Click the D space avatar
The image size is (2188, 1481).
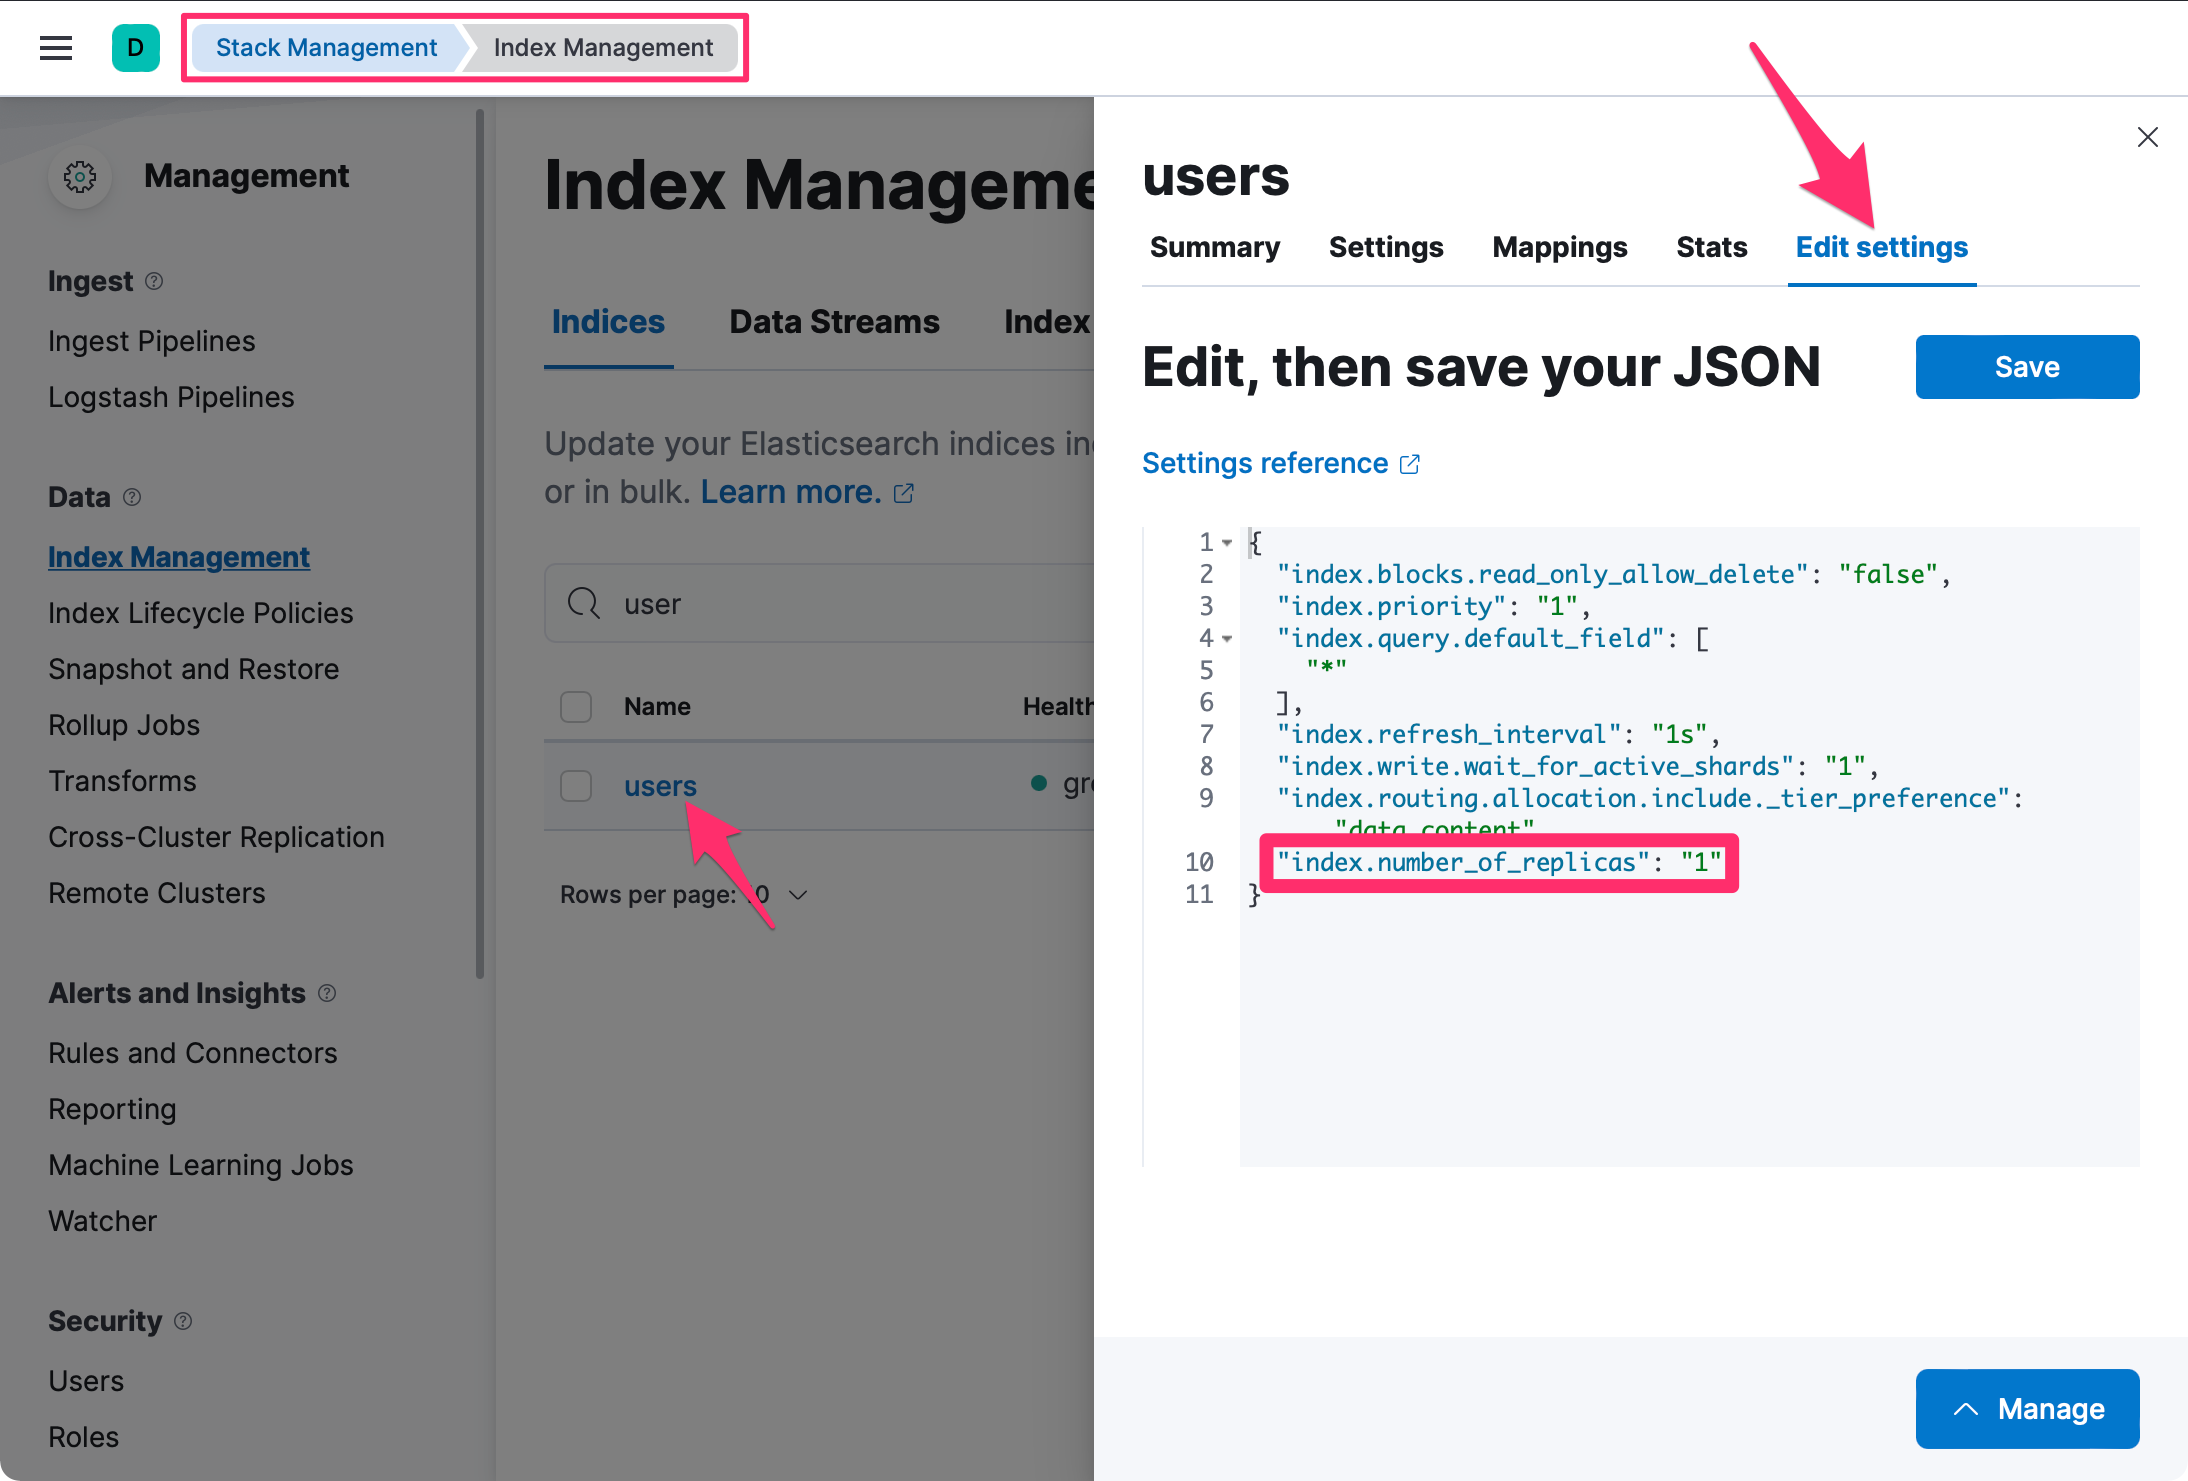pos(136,47)
